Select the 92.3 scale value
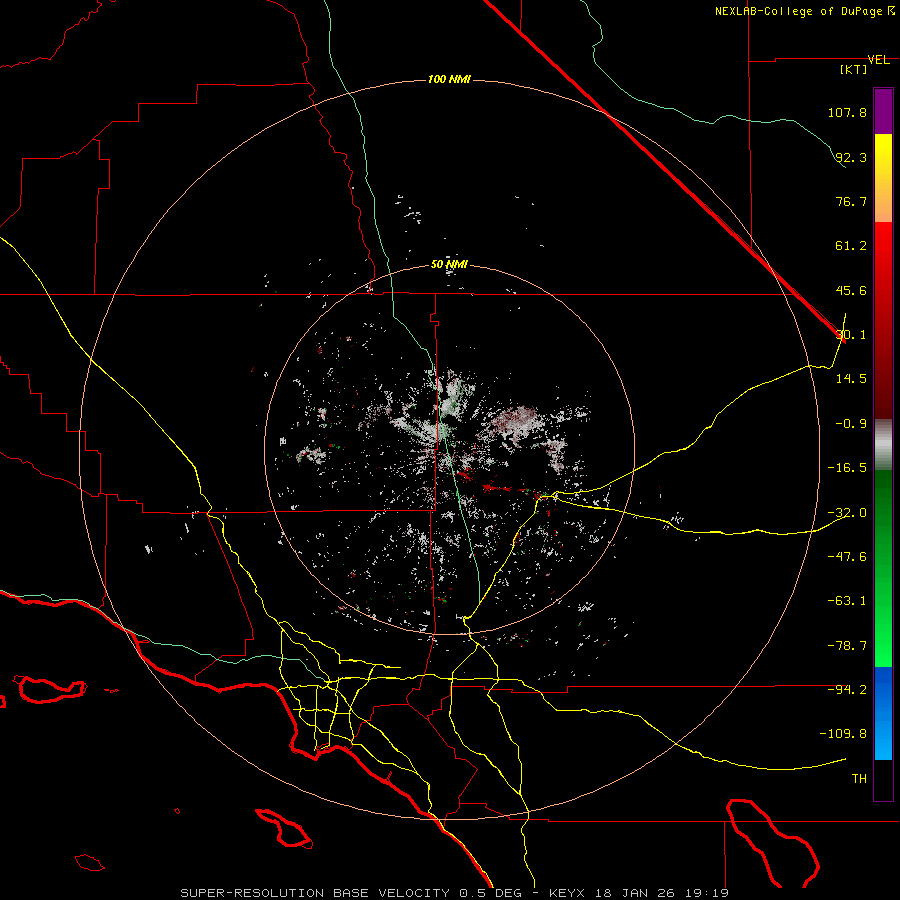Image resolution: width=900 pixels, height=900 pixels. tap(851, 157)
